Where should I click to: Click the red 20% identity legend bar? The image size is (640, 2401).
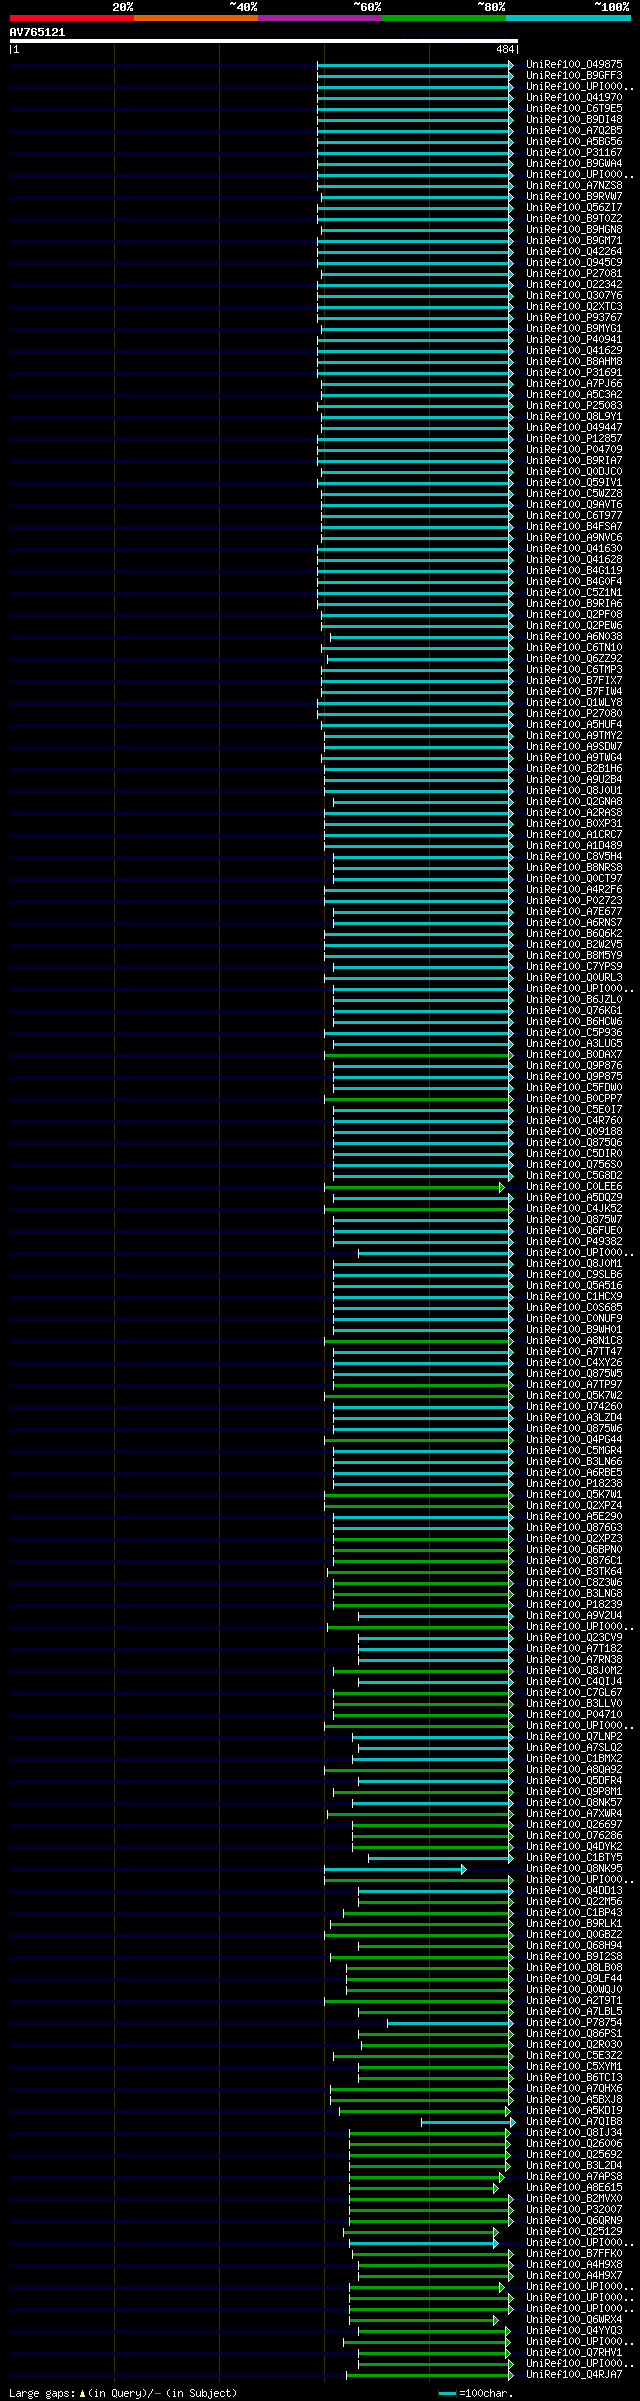pyautogui.click(x=72, y=18)
